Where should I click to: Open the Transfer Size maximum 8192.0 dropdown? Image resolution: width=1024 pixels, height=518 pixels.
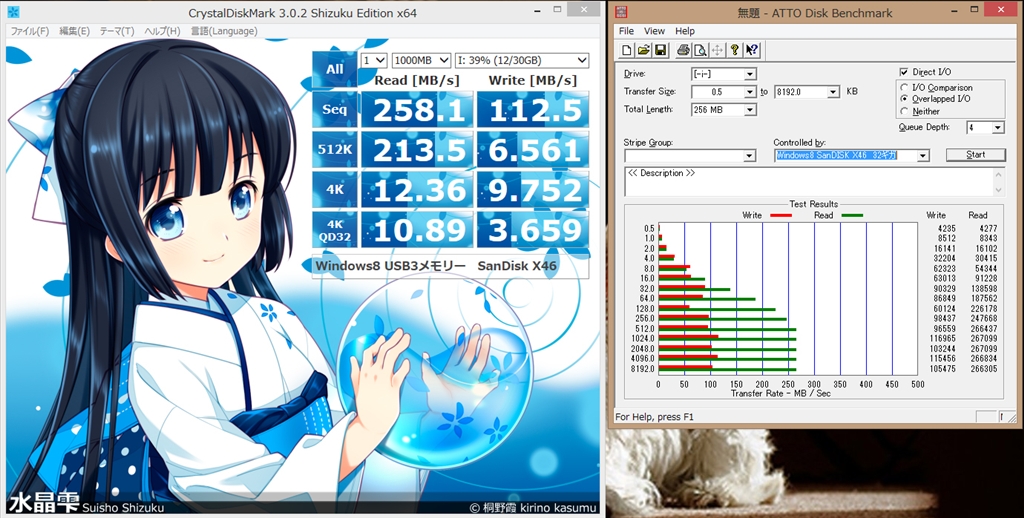[833, 92]
